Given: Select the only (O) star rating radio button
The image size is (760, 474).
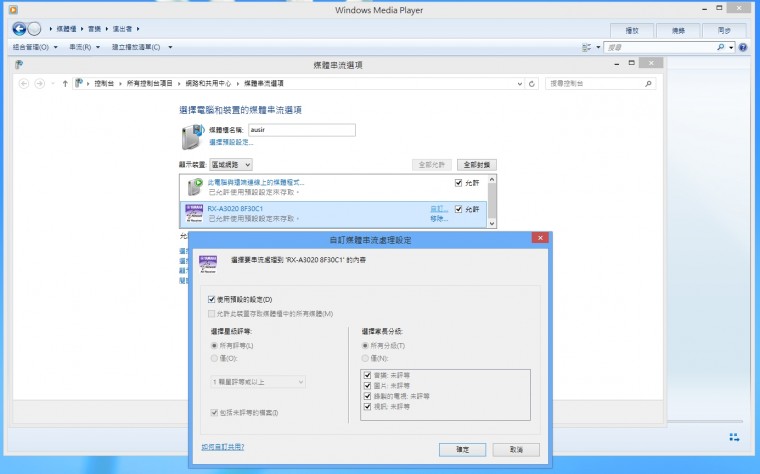Looking at the screenshot, I should click(x=214, y=358).
